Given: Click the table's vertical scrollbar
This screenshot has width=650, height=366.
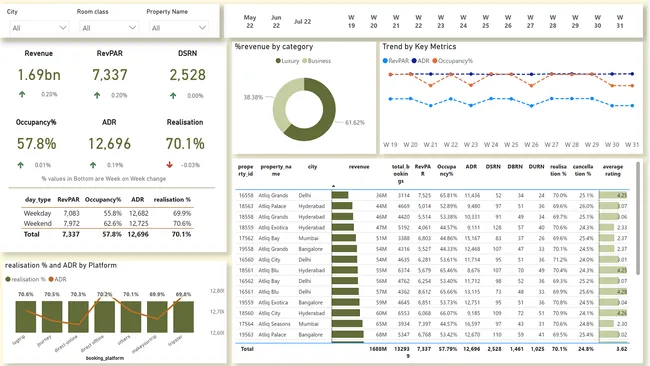Looking at the screenshot, I should (638, 218).
